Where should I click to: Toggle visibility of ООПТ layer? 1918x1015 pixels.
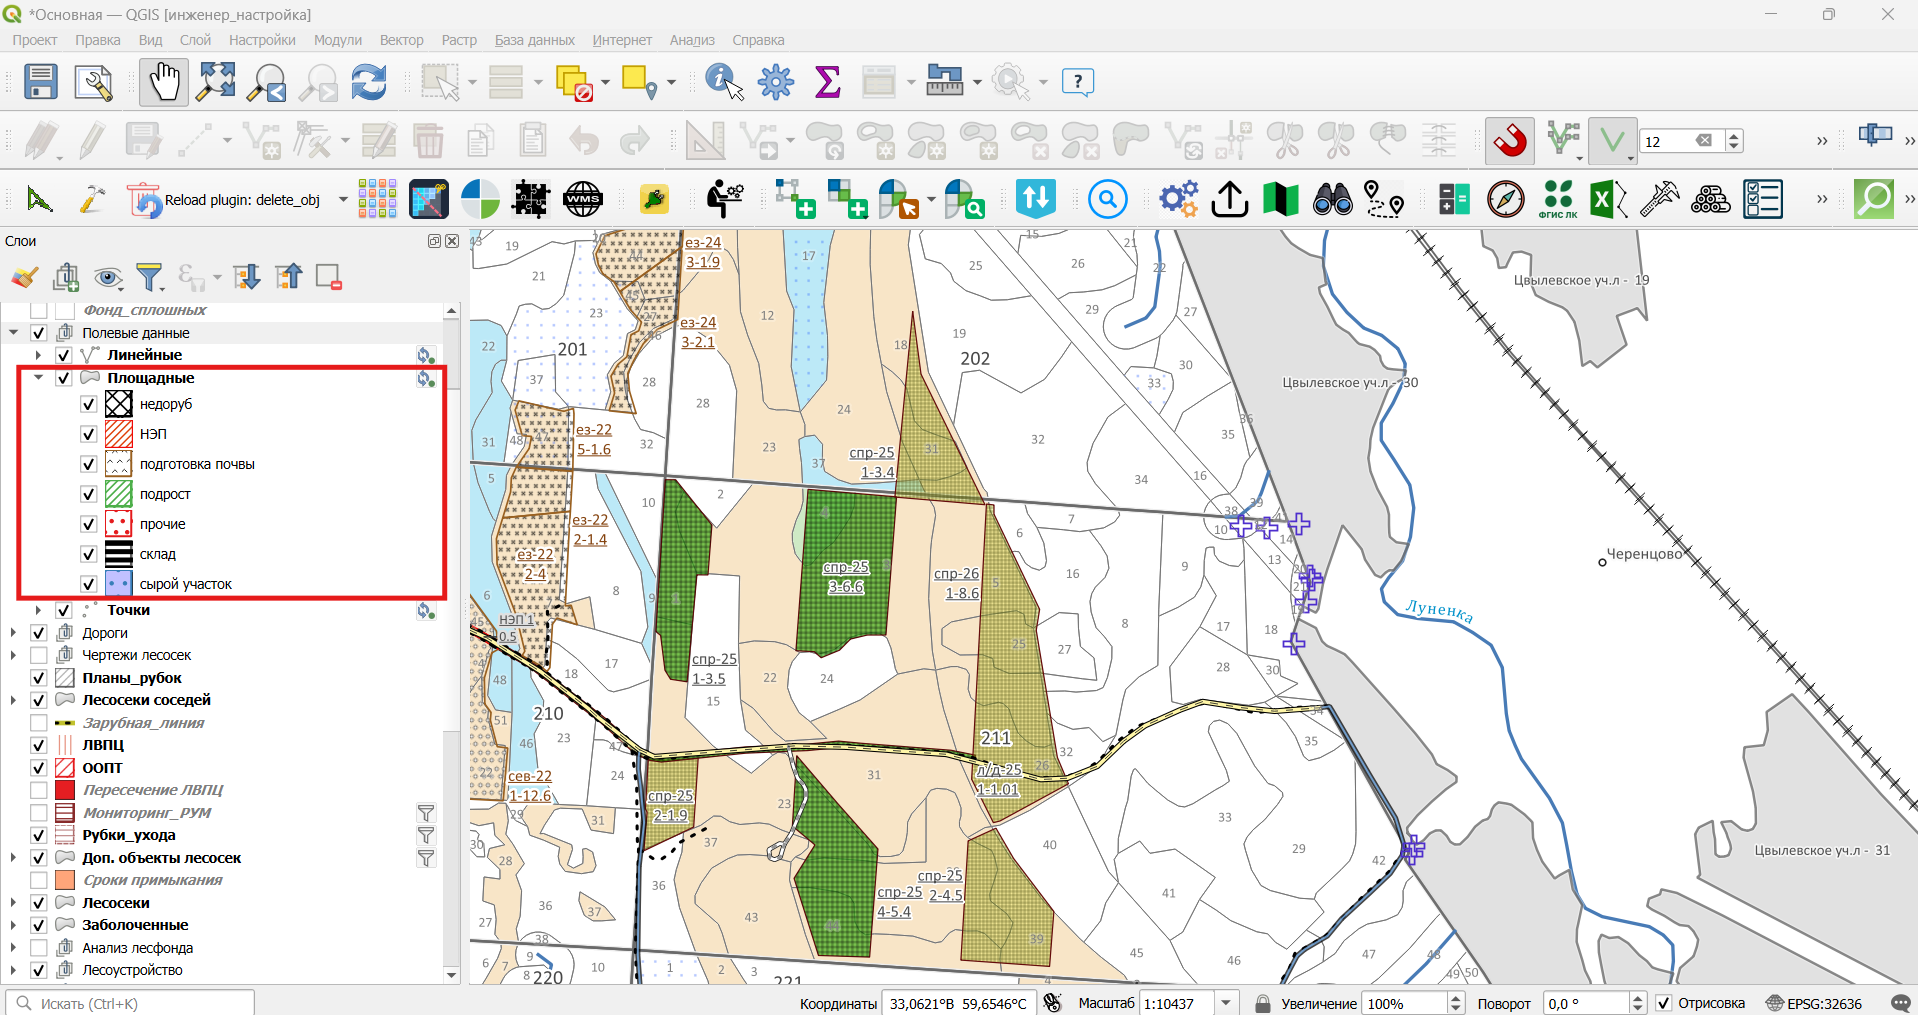[x=39, y=768]
